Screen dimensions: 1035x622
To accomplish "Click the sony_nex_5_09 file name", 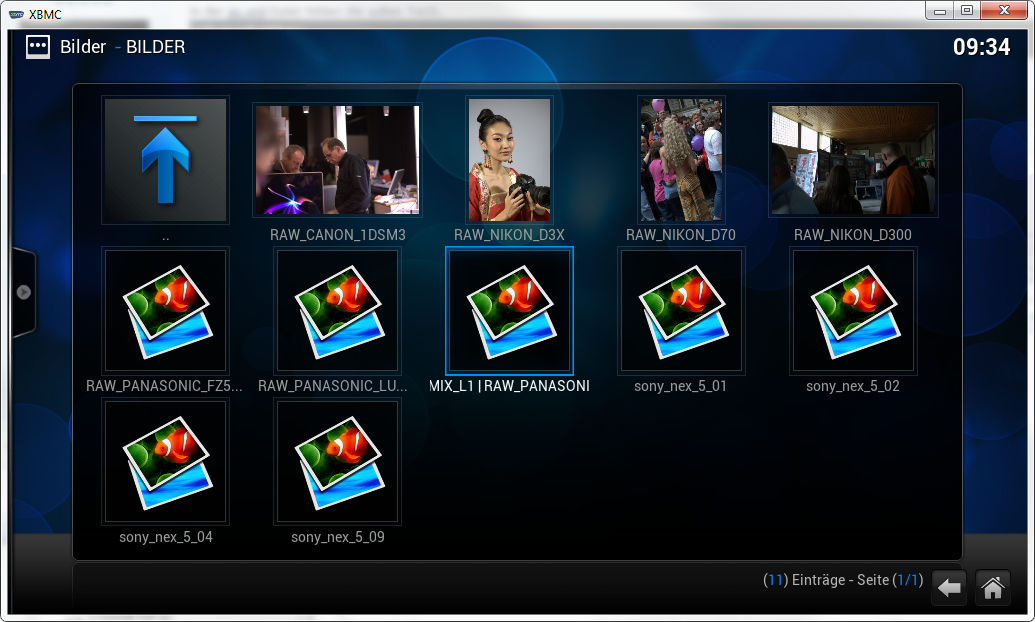I will 337,537.
